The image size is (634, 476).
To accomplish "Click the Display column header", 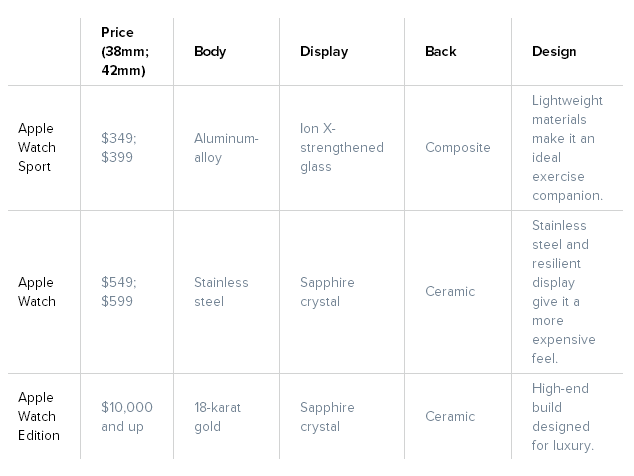I will point(324,51).
